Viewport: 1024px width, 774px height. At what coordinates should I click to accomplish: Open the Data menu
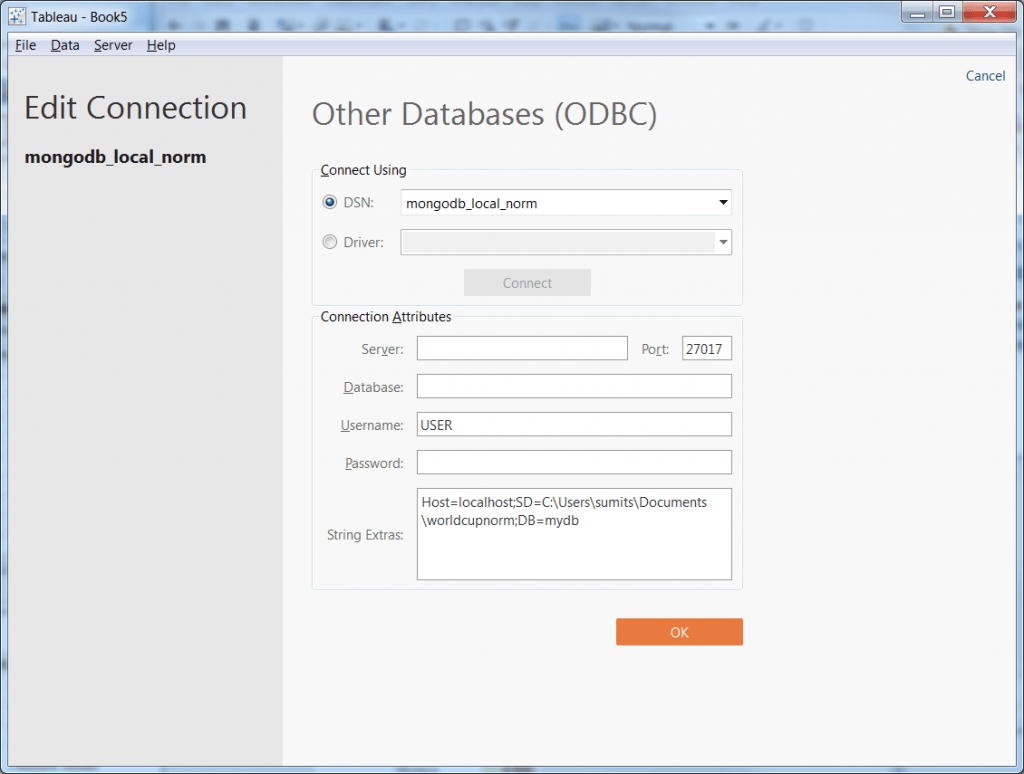click(x=65, y=45)
